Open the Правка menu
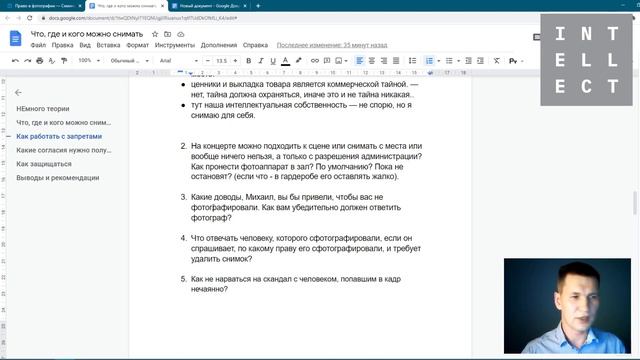Viewport: 640px width, 360px height. 62,45
